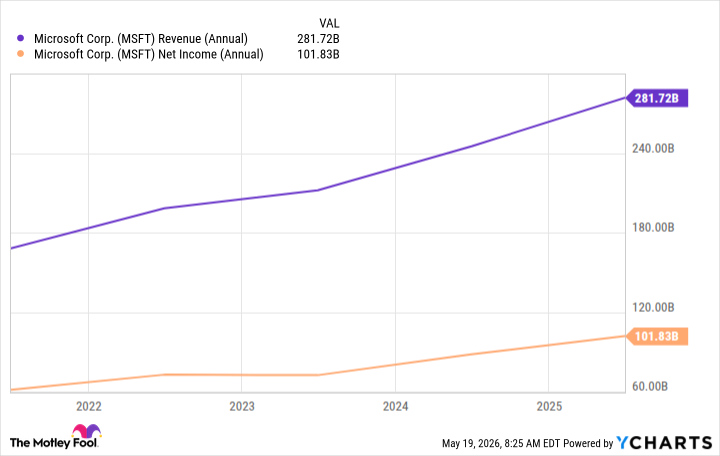Click the purple Revenue legend dot

coord(20,39)
